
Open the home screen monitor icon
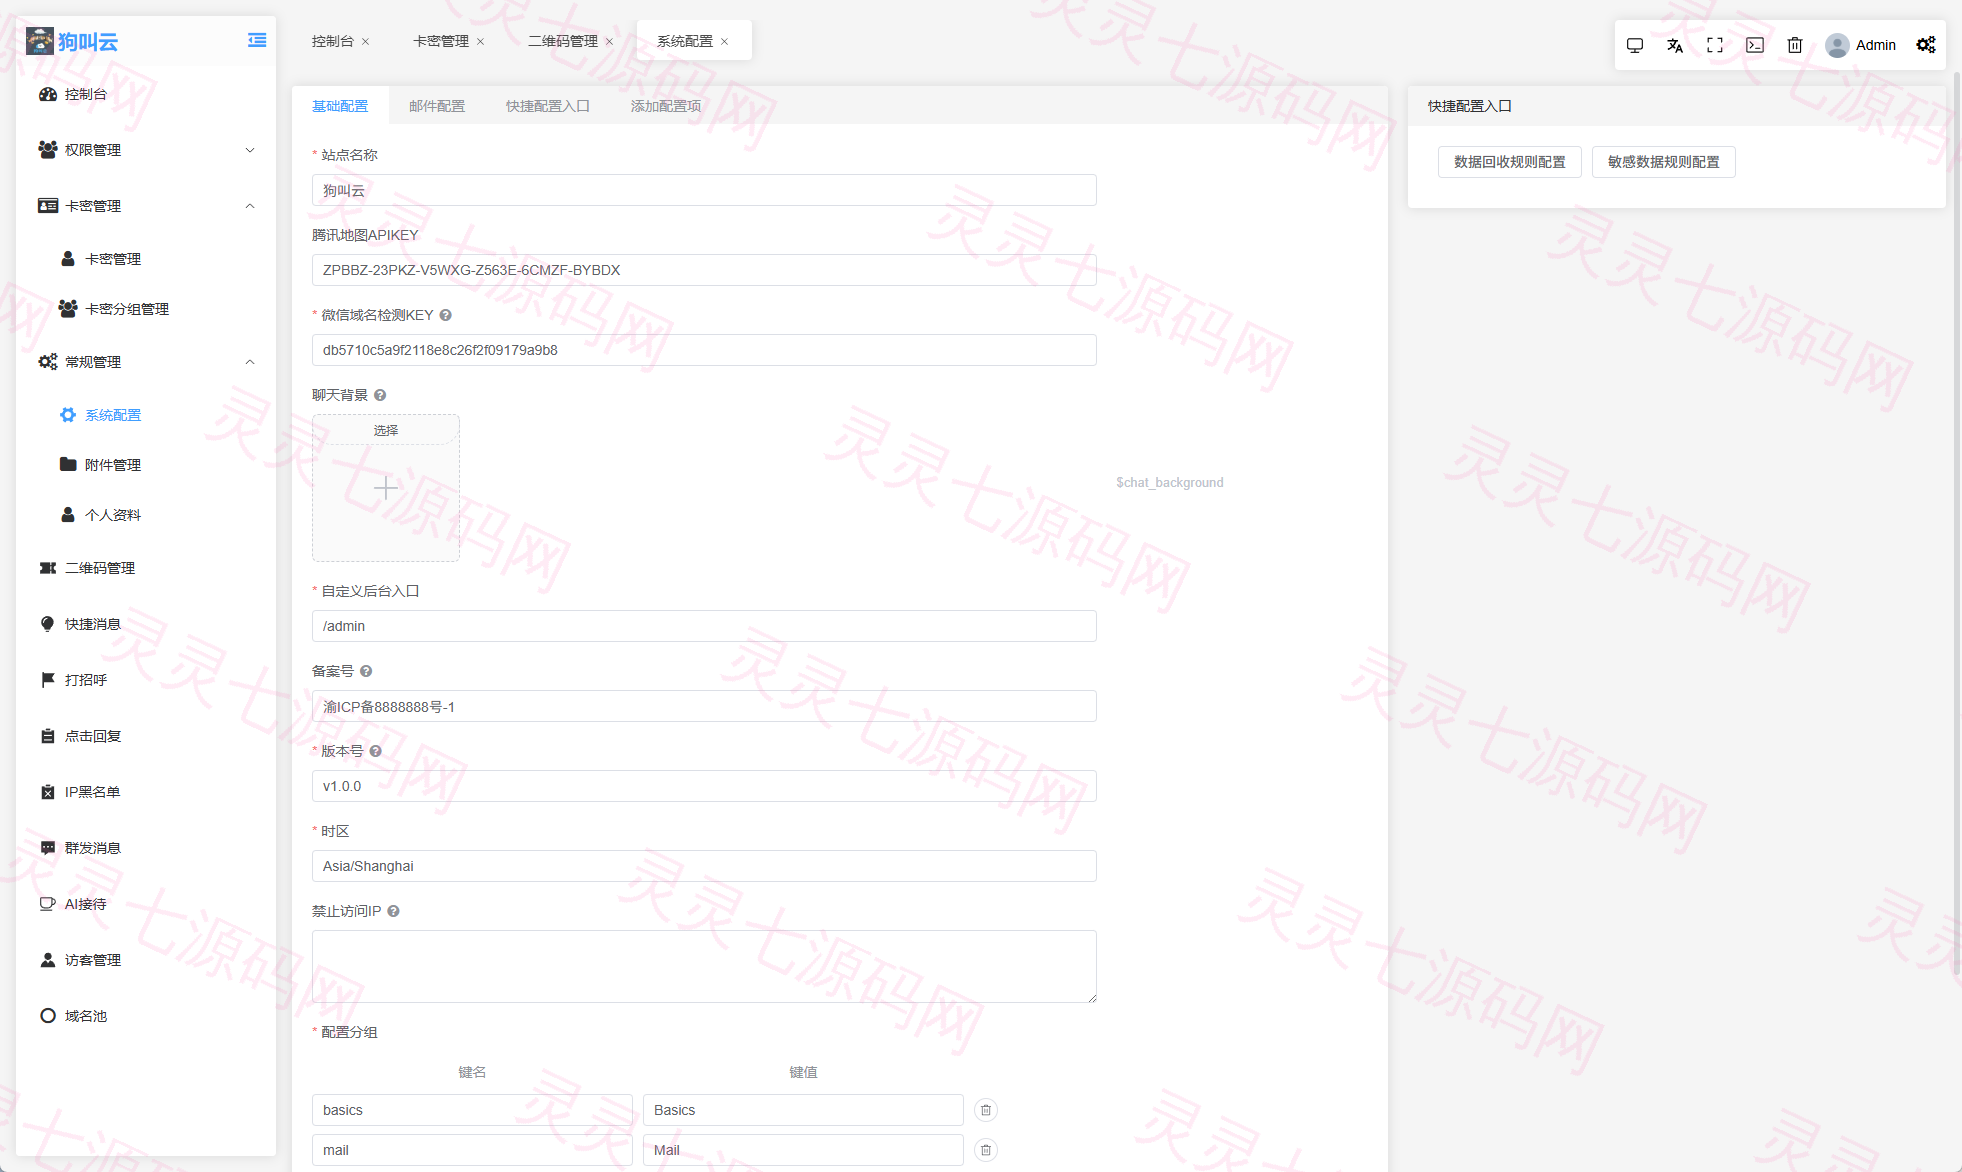1635,45
